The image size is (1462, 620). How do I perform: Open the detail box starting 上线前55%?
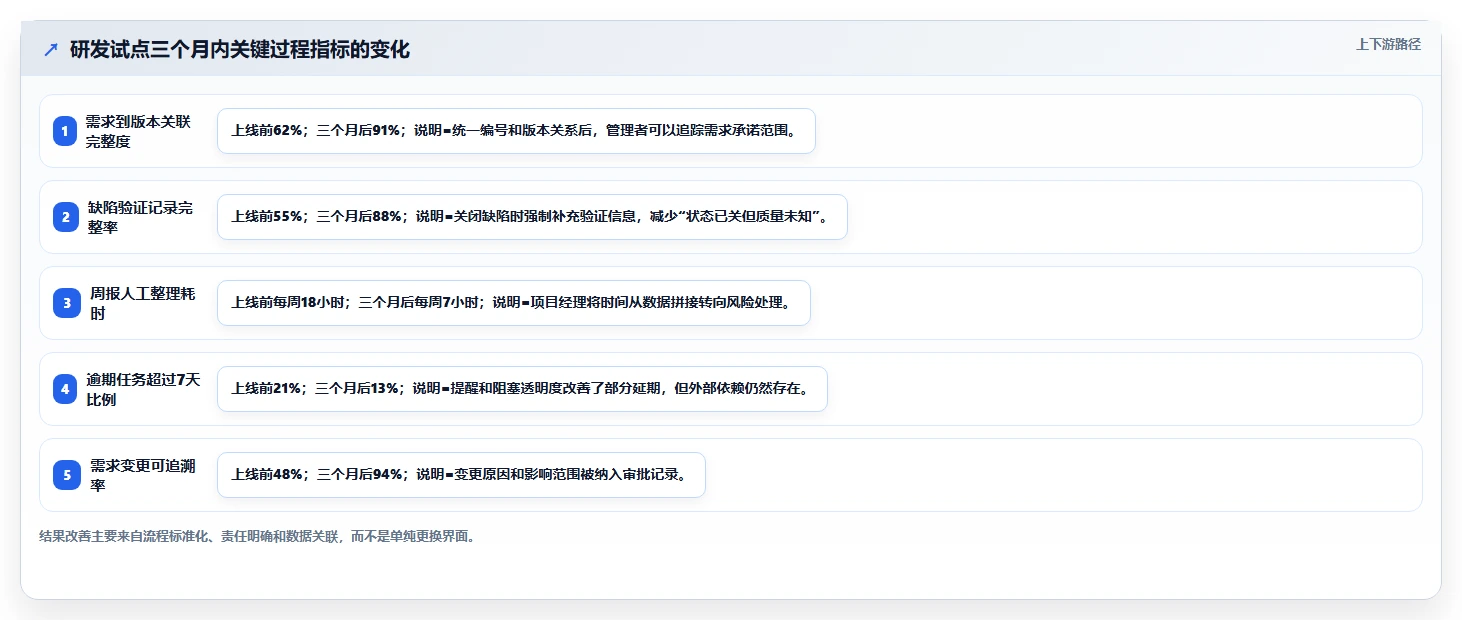[x=532, y=217]
